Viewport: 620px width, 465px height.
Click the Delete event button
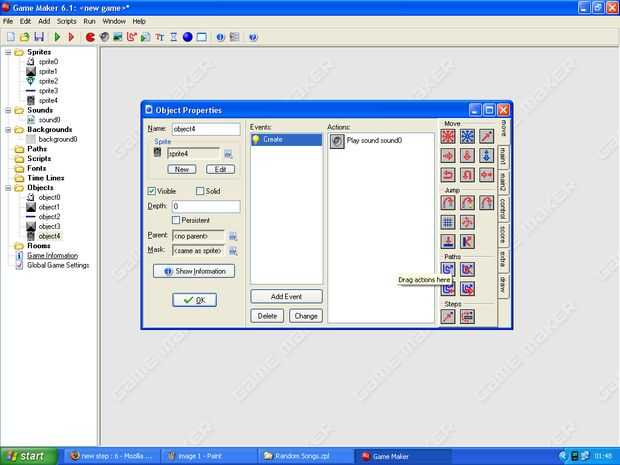coord(267,316)
